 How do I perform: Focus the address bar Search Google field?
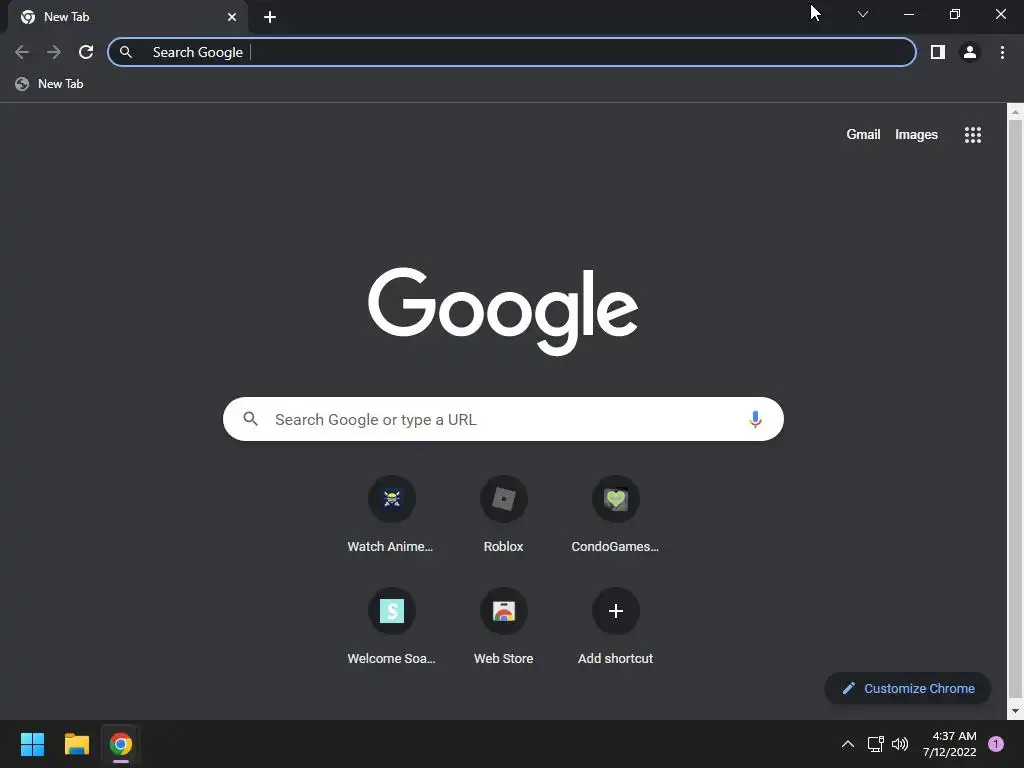click(x=511, y=52)
